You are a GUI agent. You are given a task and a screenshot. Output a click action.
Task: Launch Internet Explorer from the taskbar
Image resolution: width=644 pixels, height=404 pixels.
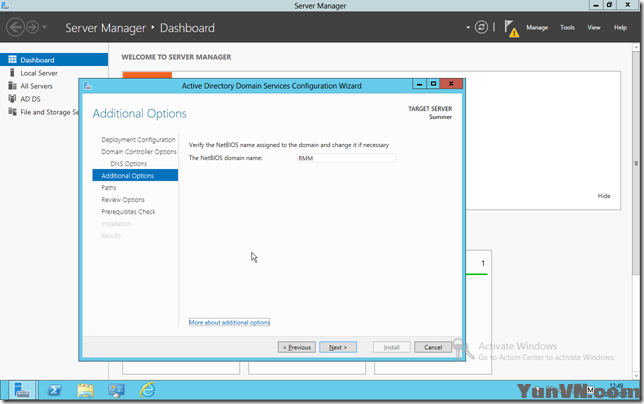tap(147, 390)
